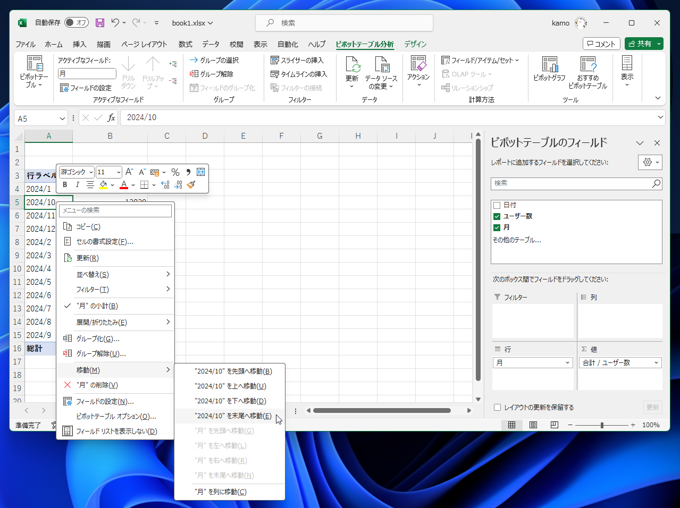Adjust the zoom slider in status bar

pyautogui.click(x=602, y=425)
